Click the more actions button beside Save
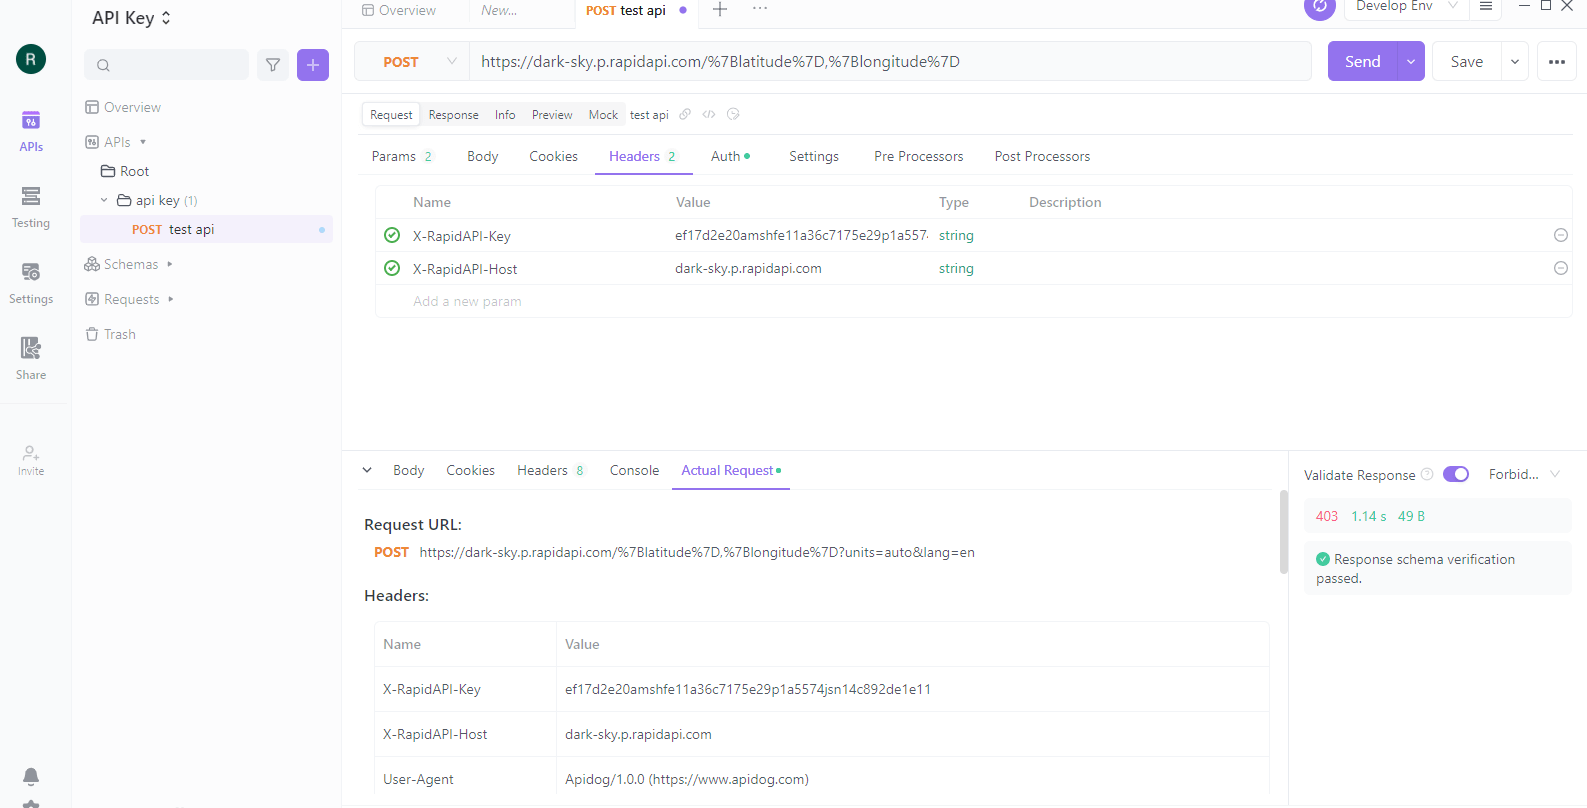This screenshot has height=808, width=1587. 1557,61
